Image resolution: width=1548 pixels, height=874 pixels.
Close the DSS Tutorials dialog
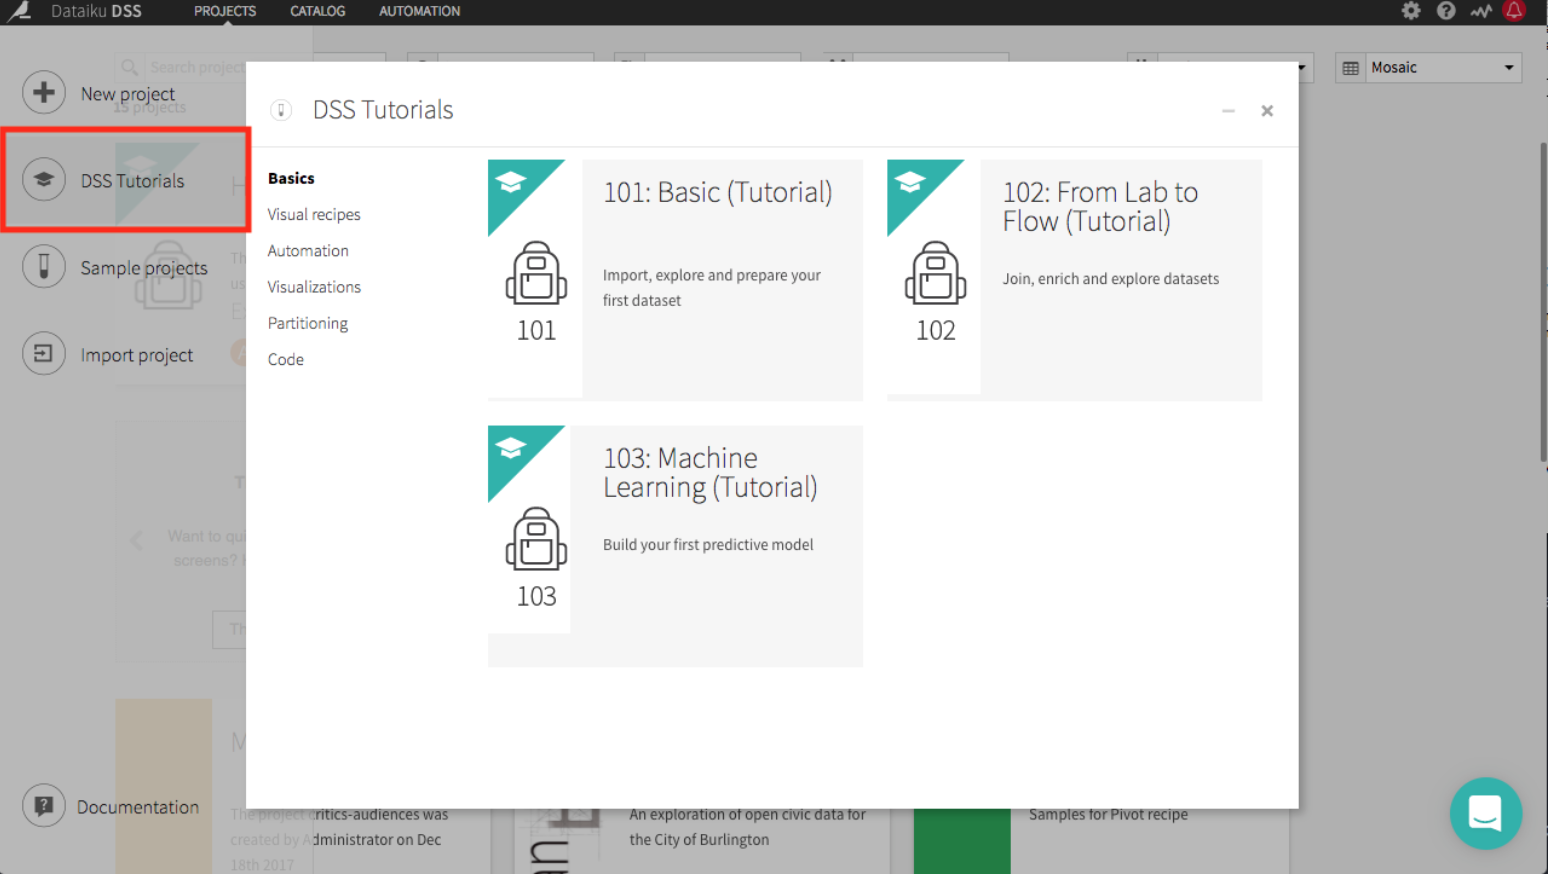tap(1267, 111)
